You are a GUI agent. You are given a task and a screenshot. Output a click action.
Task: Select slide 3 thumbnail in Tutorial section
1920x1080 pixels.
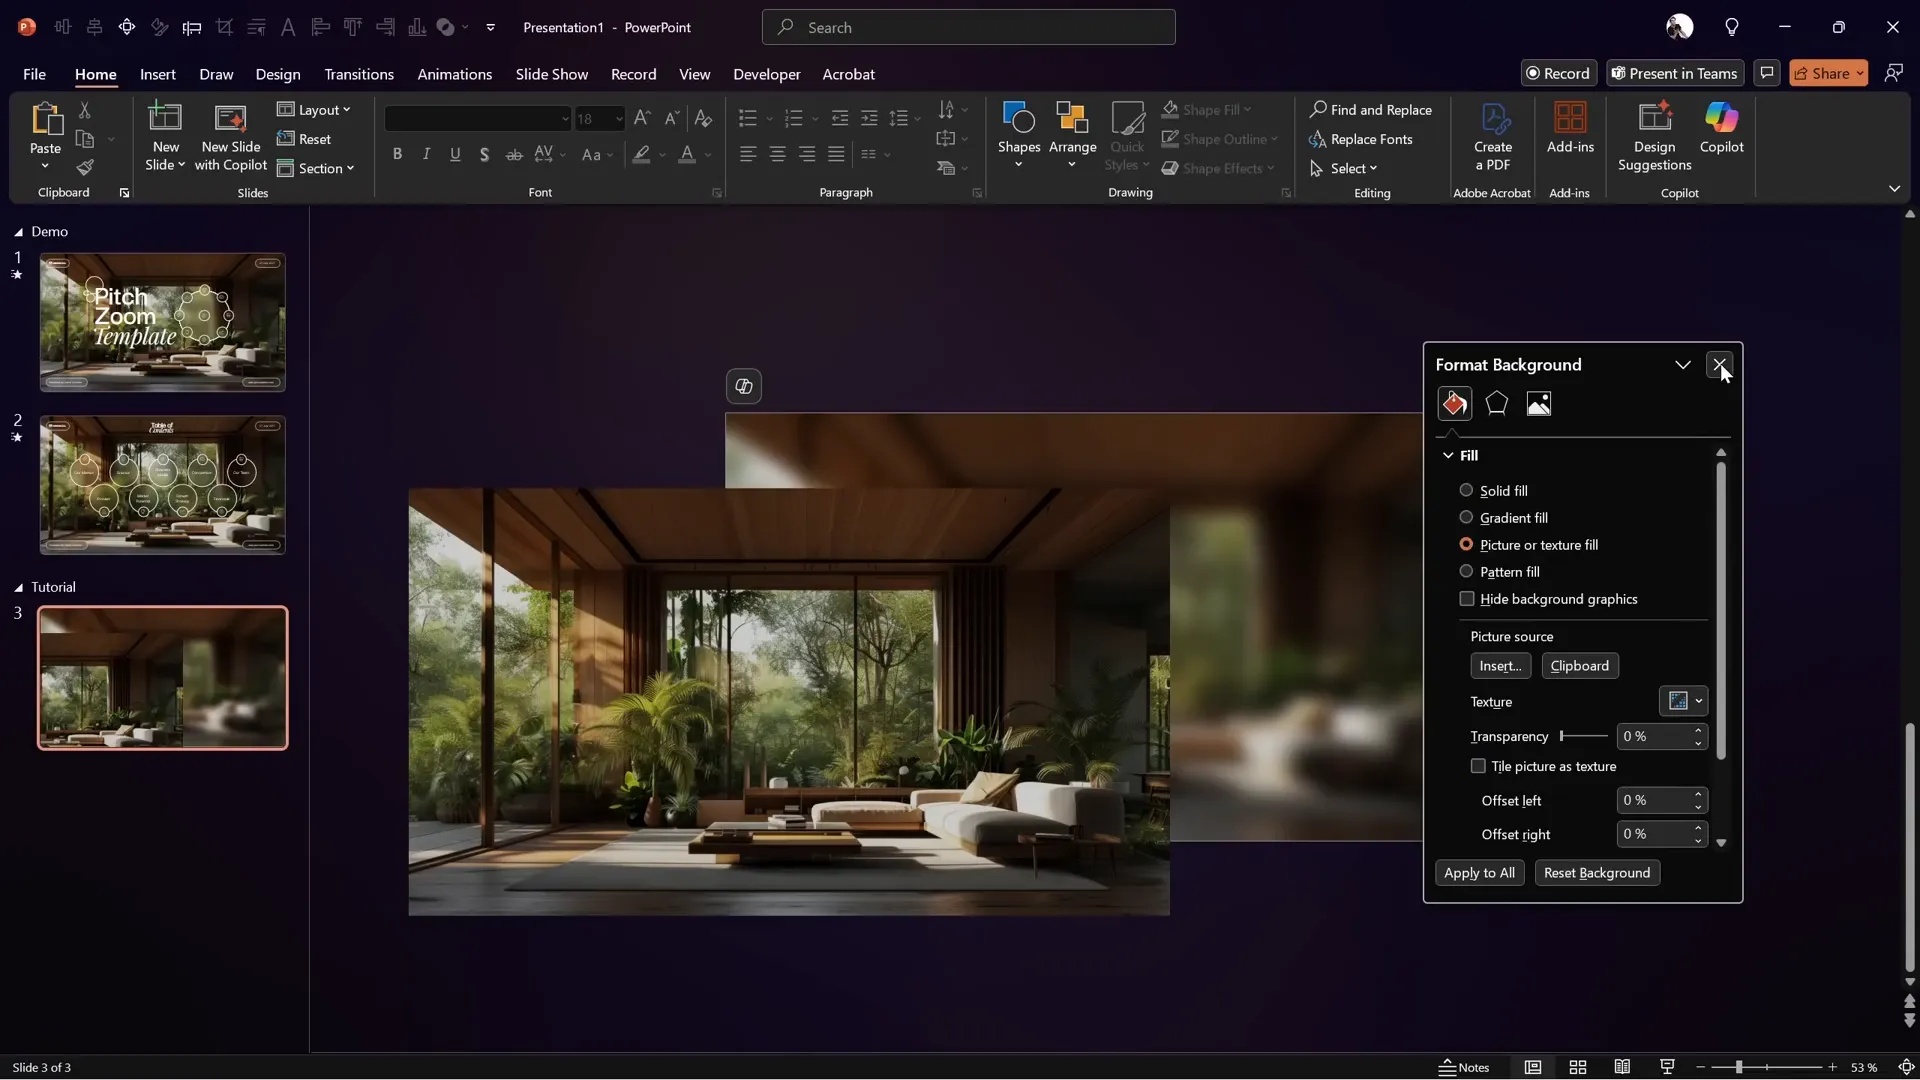162,677
